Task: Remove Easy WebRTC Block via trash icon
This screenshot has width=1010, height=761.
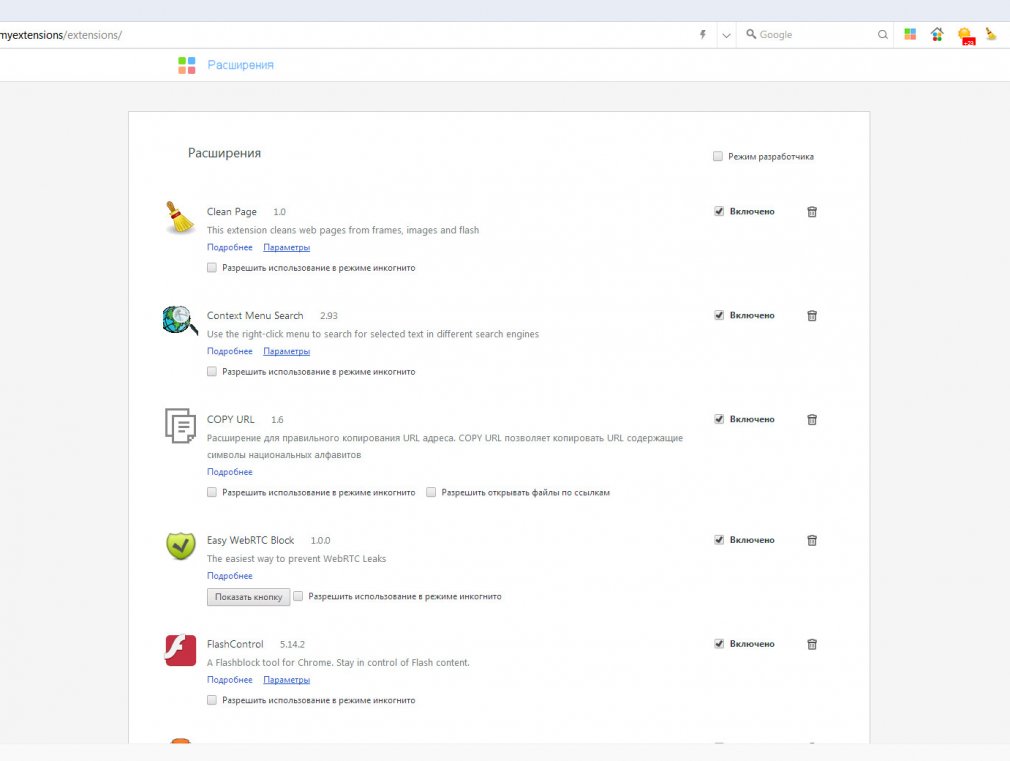Action: tap(812, 540)
